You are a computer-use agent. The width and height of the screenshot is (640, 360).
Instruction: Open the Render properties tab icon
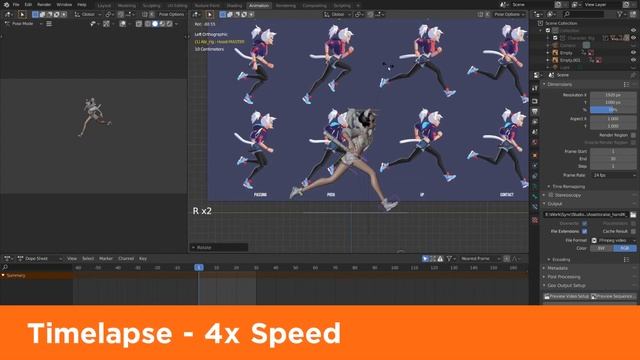(535, 101)
